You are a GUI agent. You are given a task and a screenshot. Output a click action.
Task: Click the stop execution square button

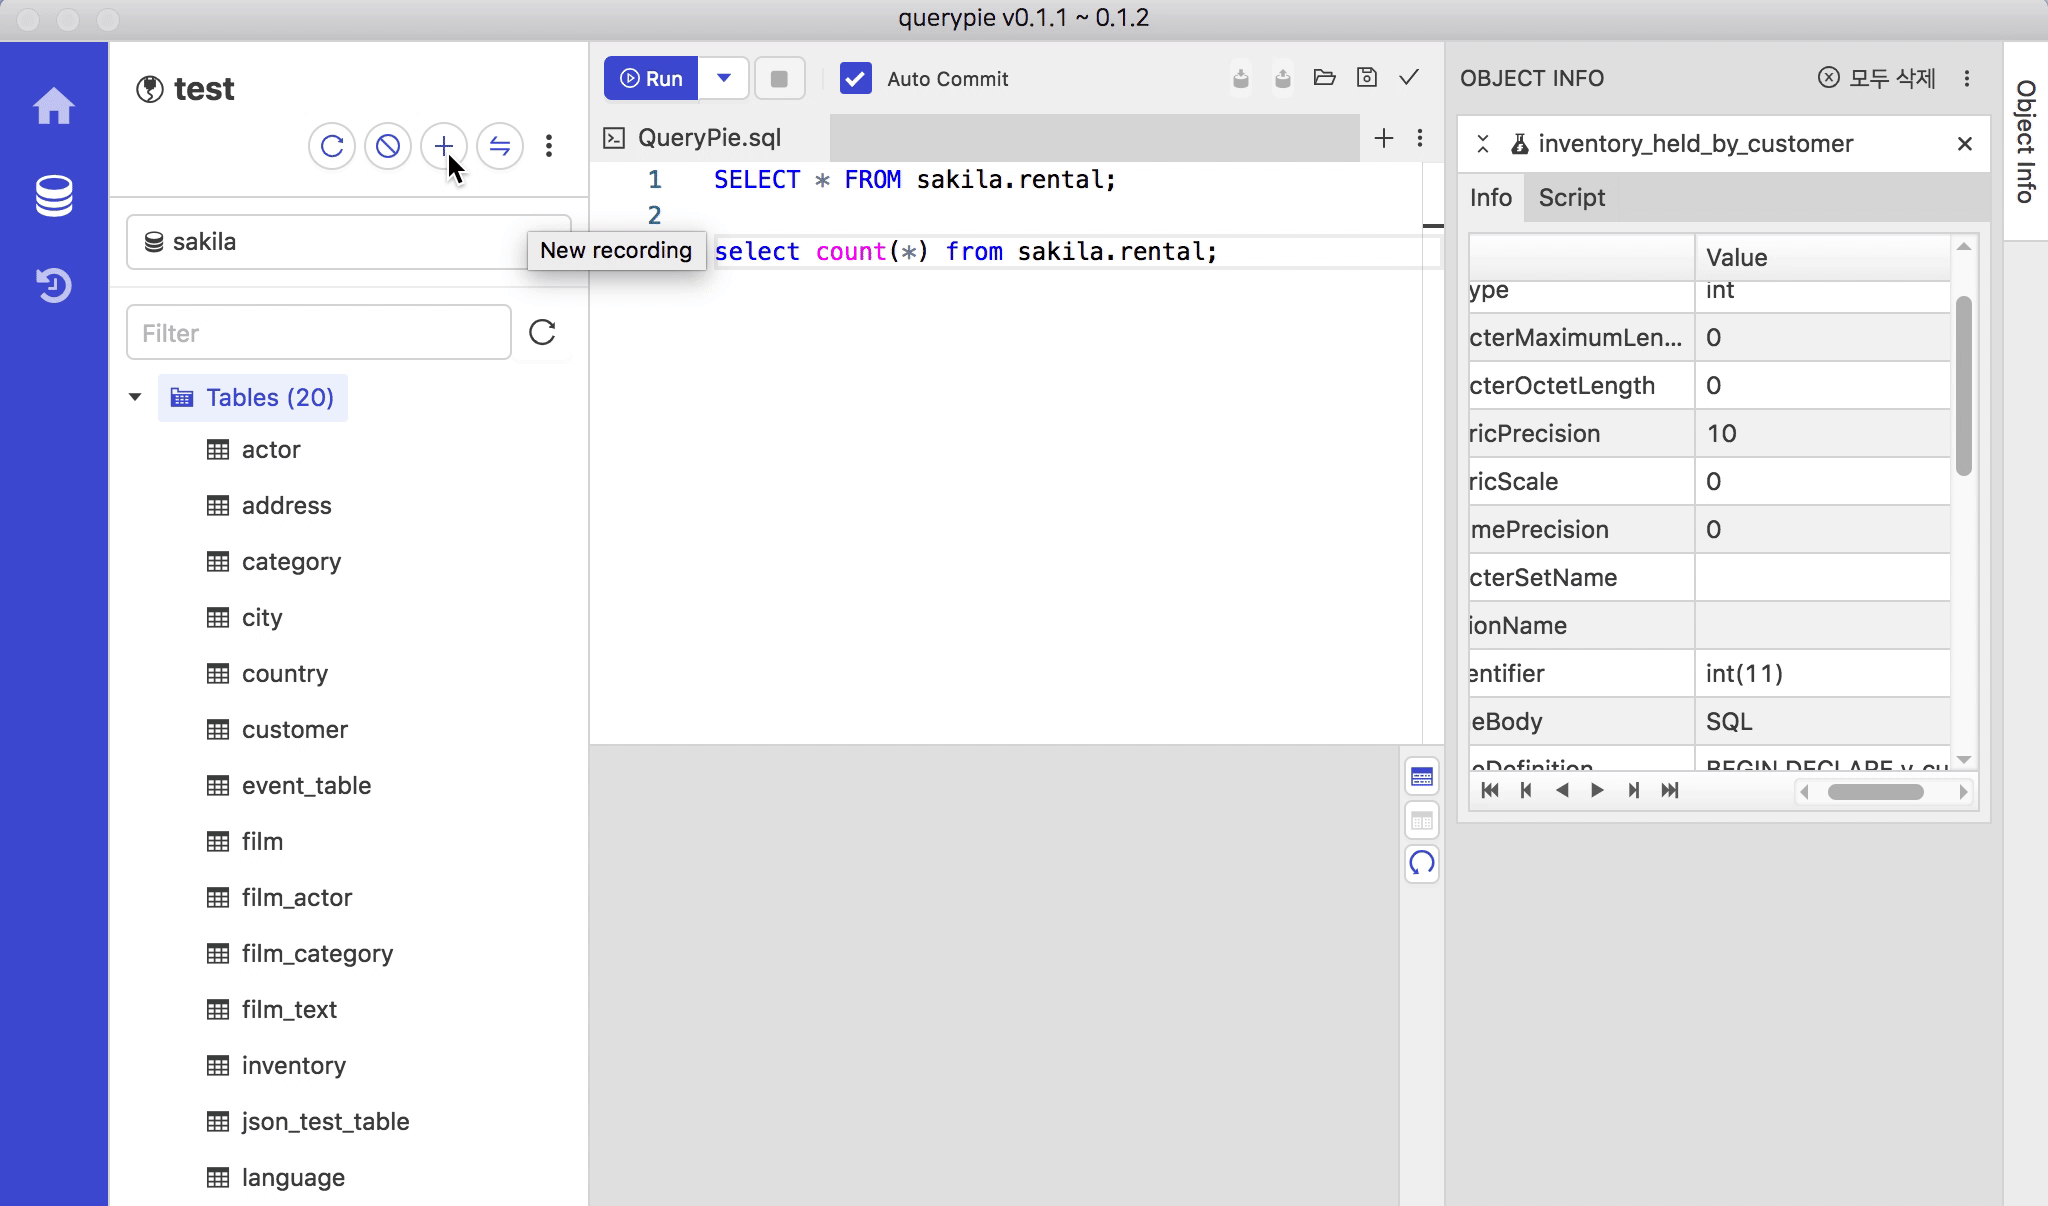coord(779,79)
